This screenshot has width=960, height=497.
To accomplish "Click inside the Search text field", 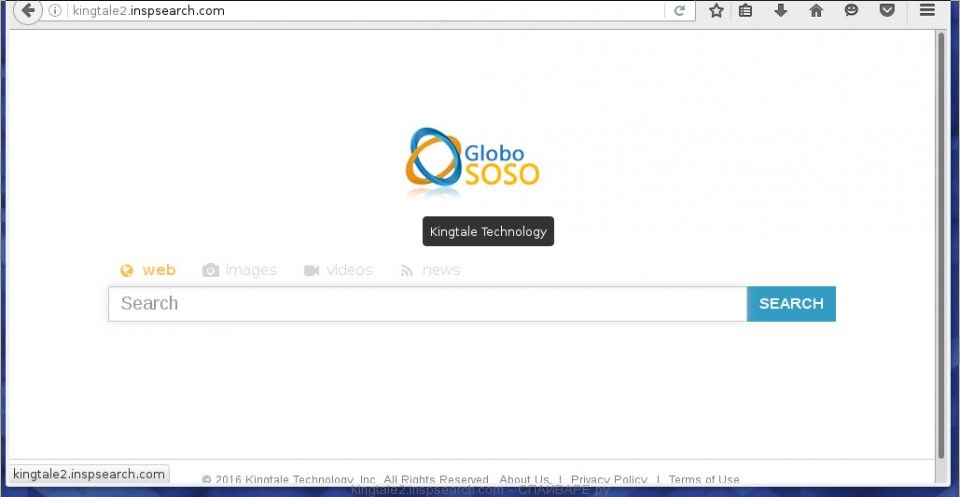I will click(427, 304).
